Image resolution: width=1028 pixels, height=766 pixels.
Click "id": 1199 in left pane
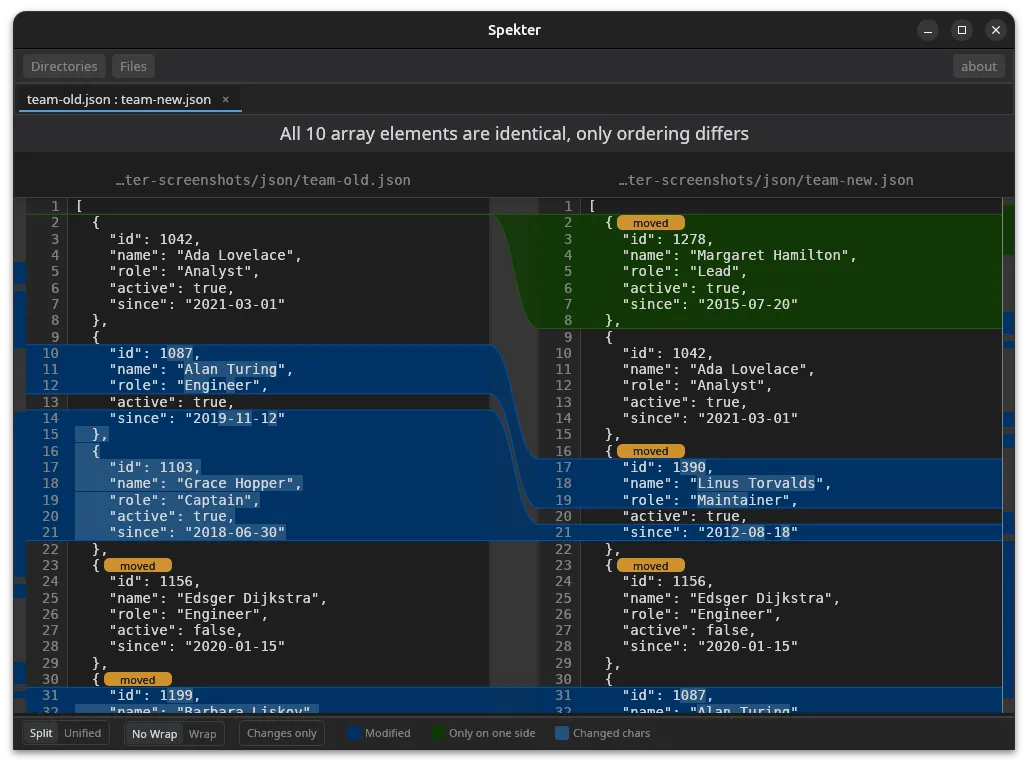155,695
